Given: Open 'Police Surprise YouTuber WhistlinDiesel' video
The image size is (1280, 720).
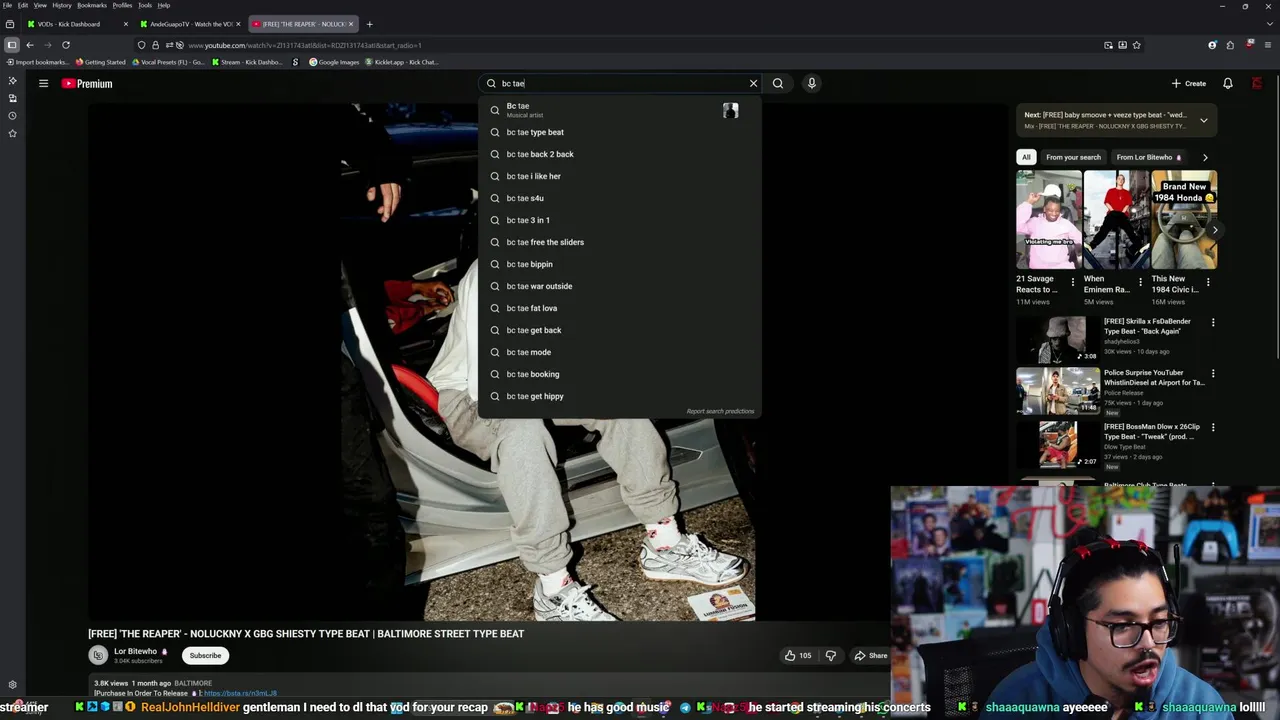Looking at the screenshot, I should coord(1058,391).
